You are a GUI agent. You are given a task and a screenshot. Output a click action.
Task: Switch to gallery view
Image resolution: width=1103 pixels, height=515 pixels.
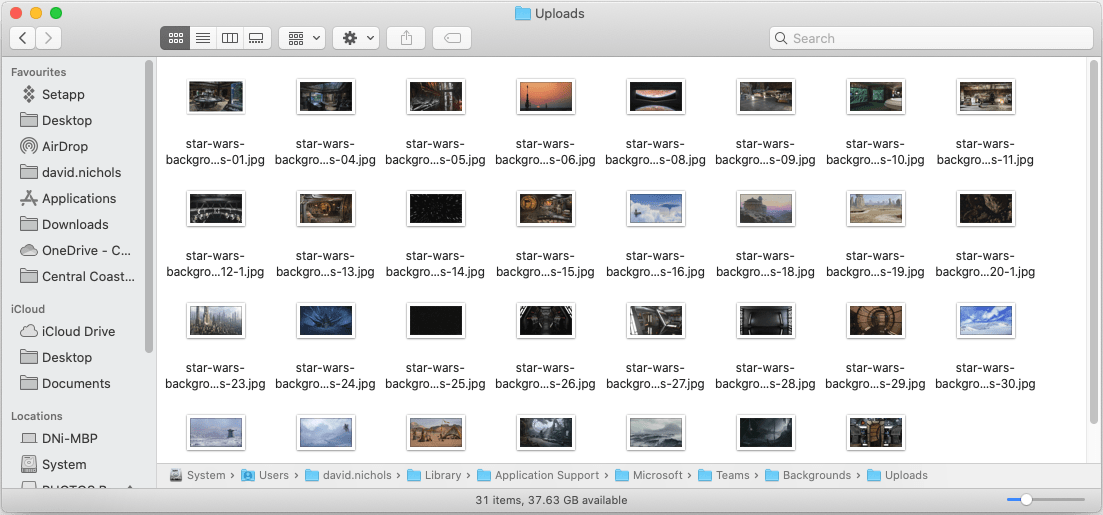(x=257, y=38)
